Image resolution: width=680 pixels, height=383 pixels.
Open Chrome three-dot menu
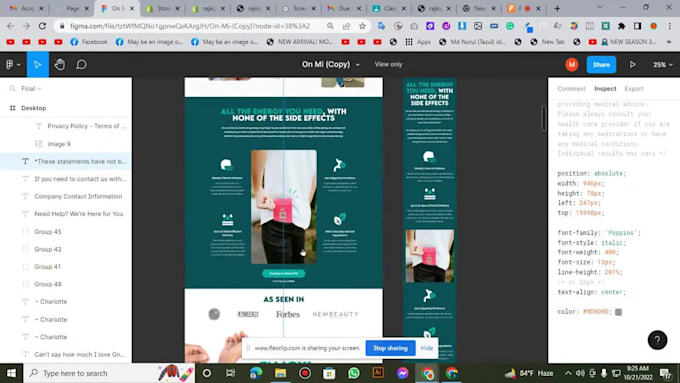pos(669,26)
